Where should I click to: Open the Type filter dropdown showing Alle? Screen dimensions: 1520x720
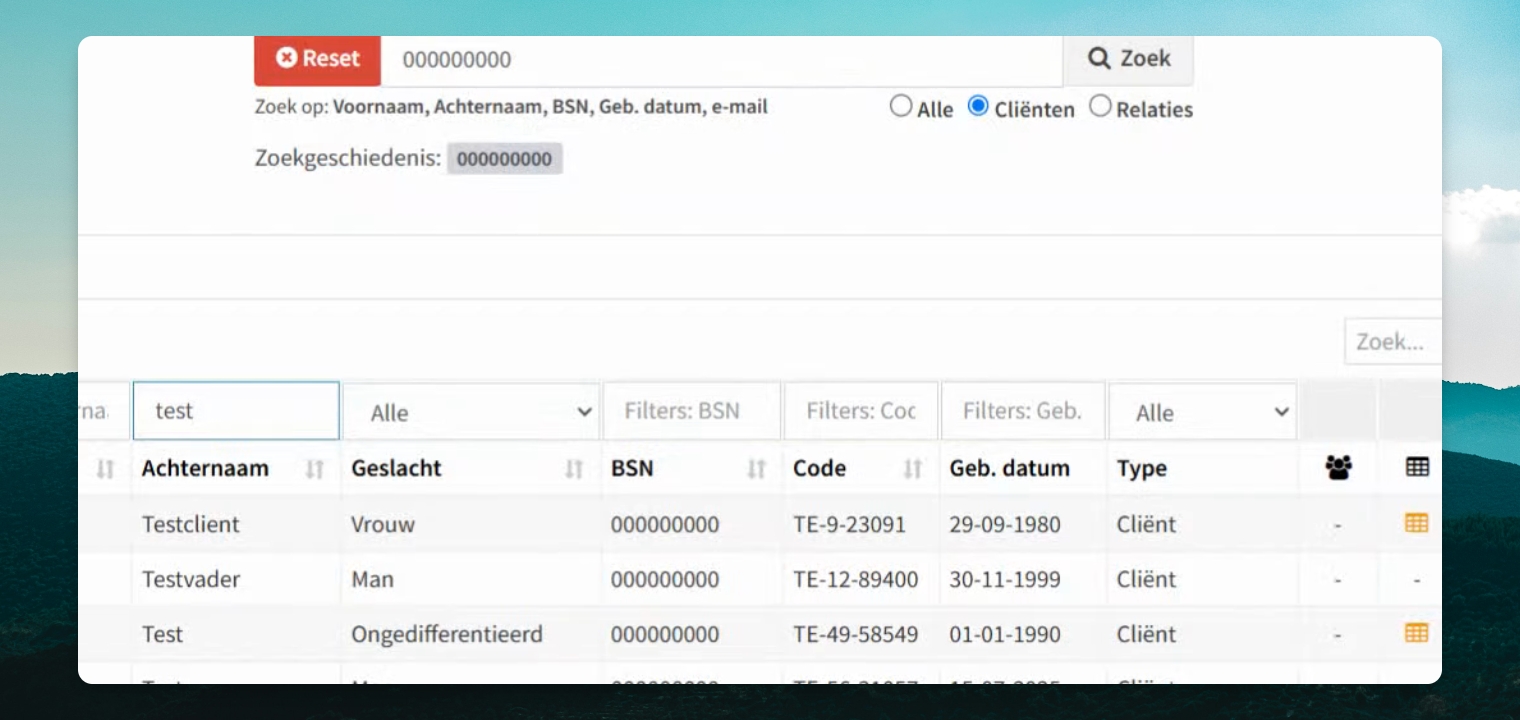pyautogui.click(x=1203, y=412)
